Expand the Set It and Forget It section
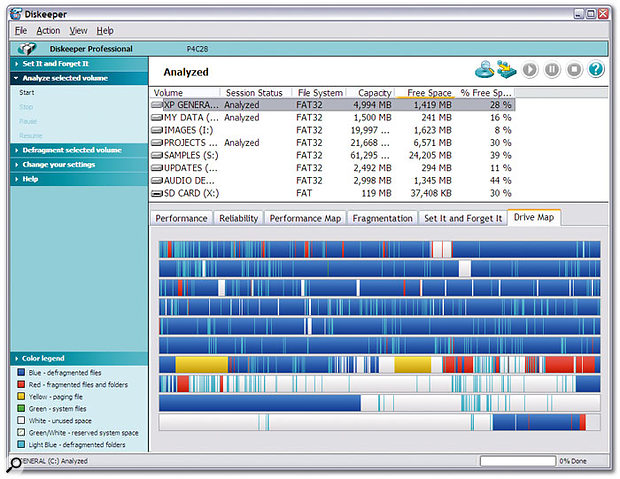Screen dimensions: 620x479 click(79, 64)
